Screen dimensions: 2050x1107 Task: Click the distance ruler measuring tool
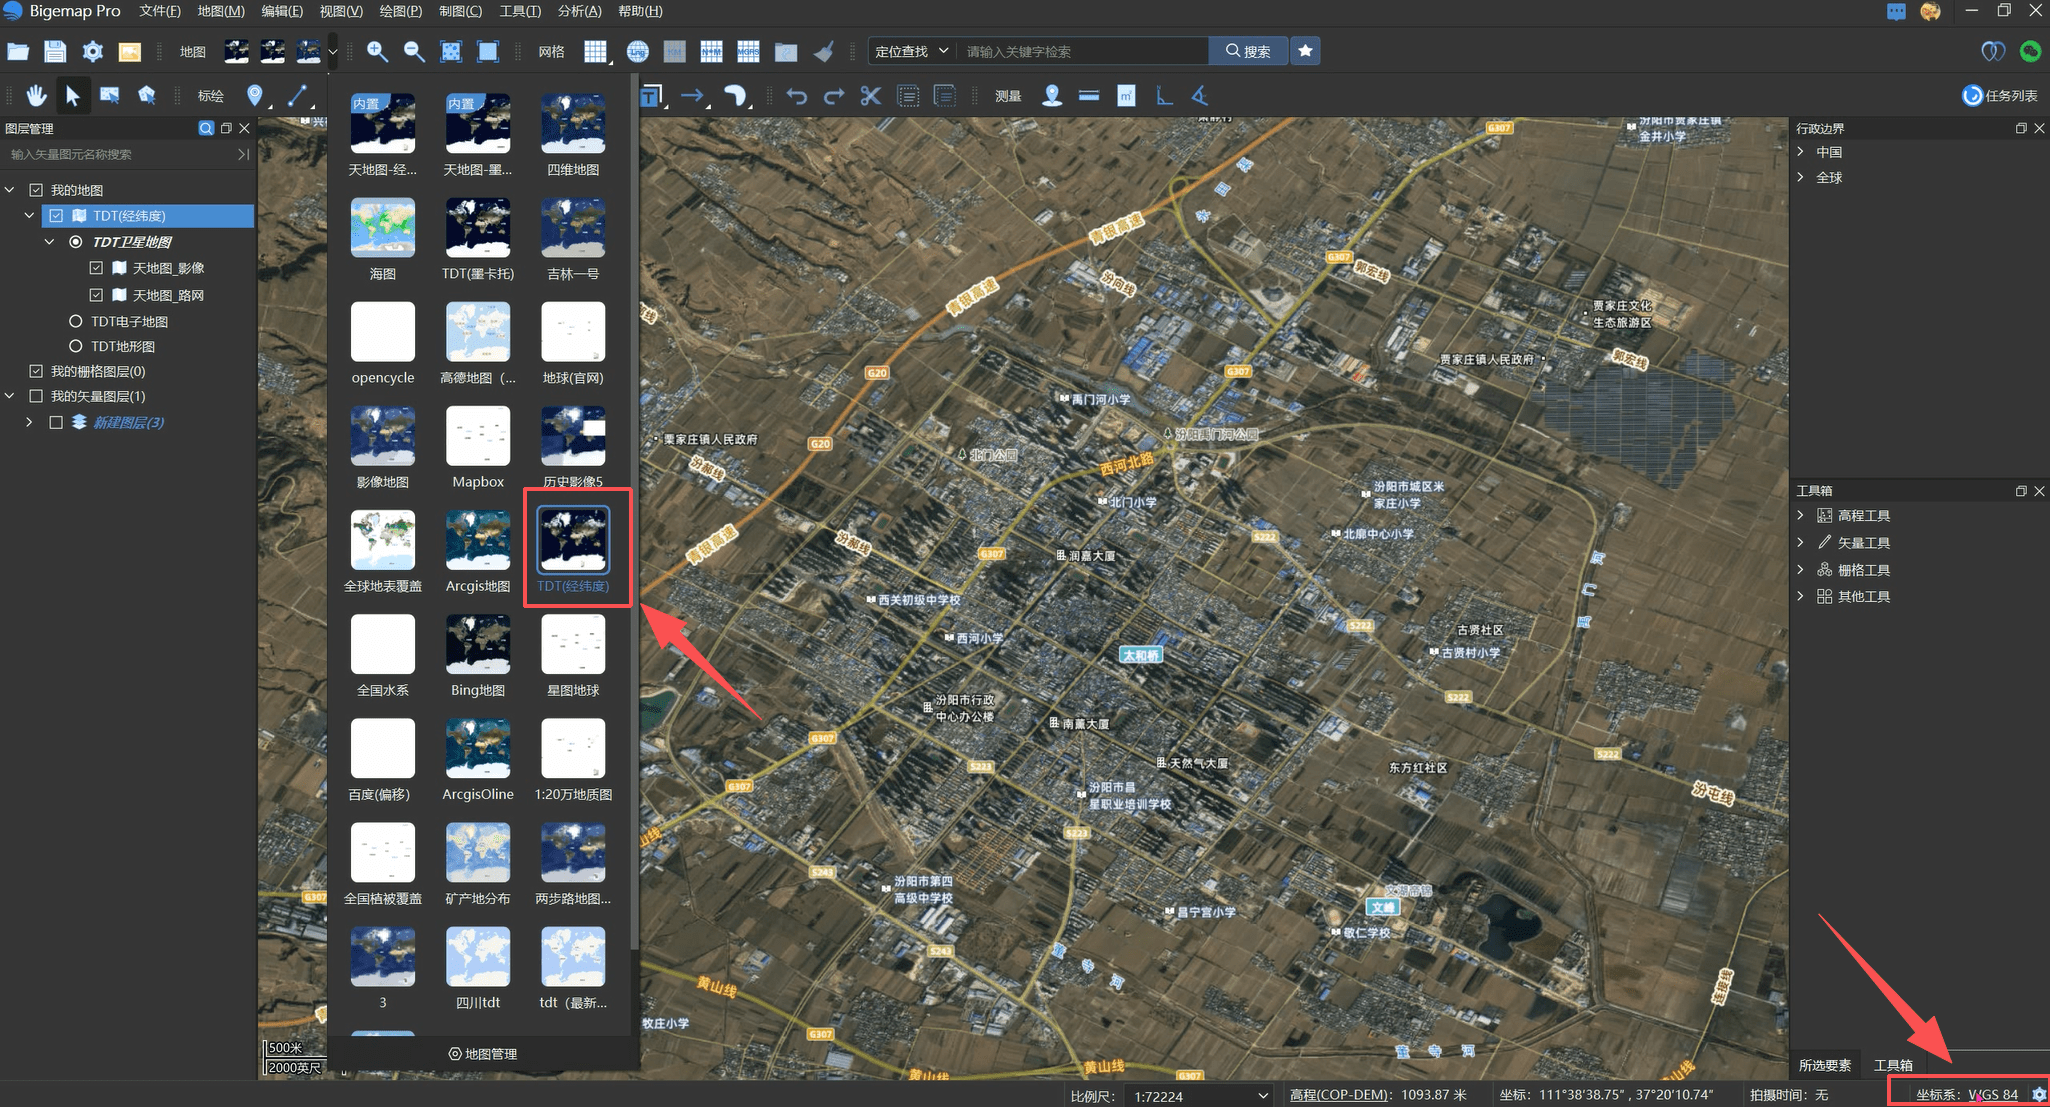click(x=1089, y=95)
